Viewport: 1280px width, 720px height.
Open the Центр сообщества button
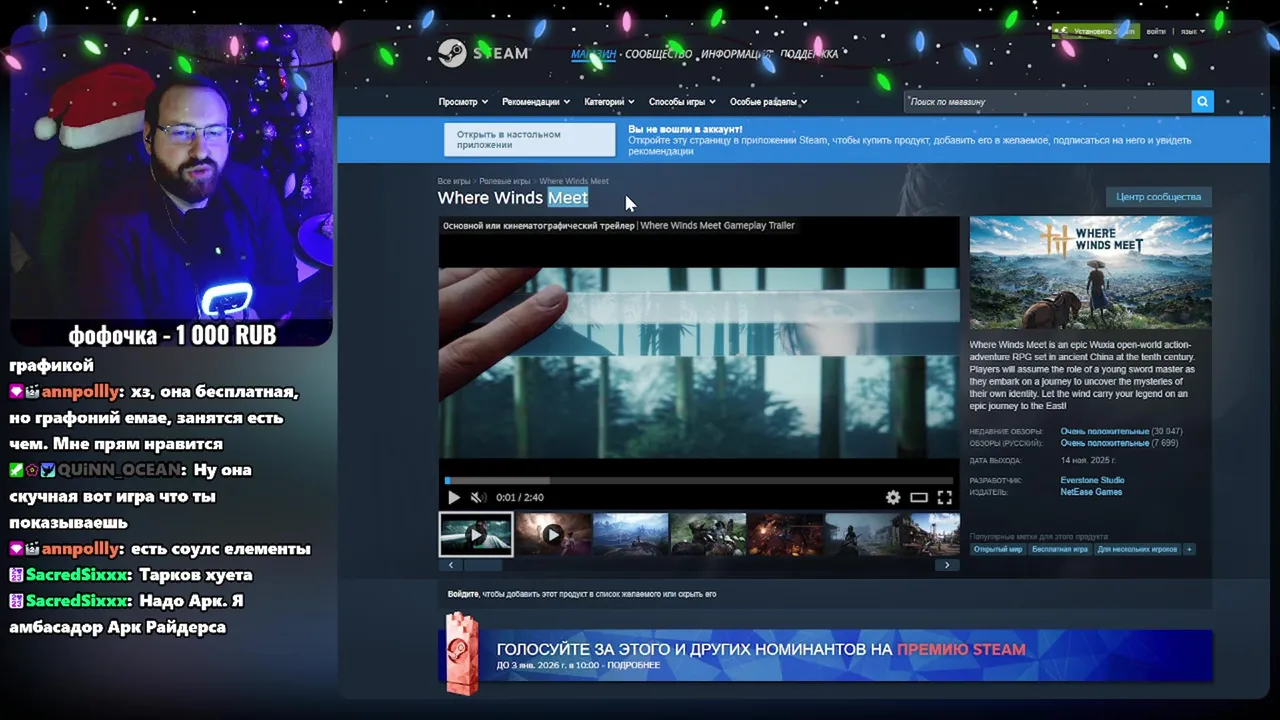[x=1158, y=197]
